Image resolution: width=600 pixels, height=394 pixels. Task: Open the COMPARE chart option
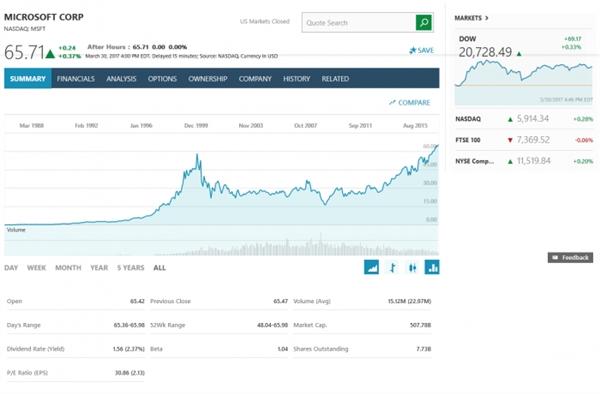(409, 103)
